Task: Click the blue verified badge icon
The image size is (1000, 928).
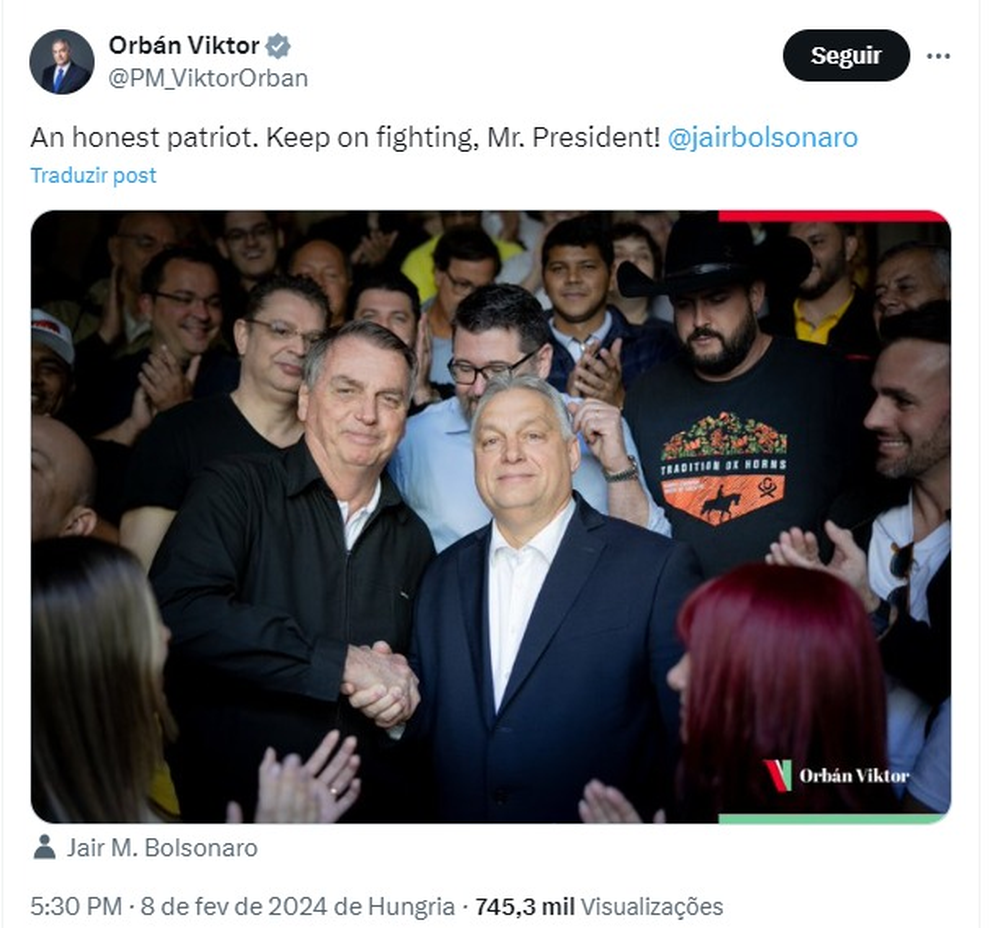Action: (278, 46)
